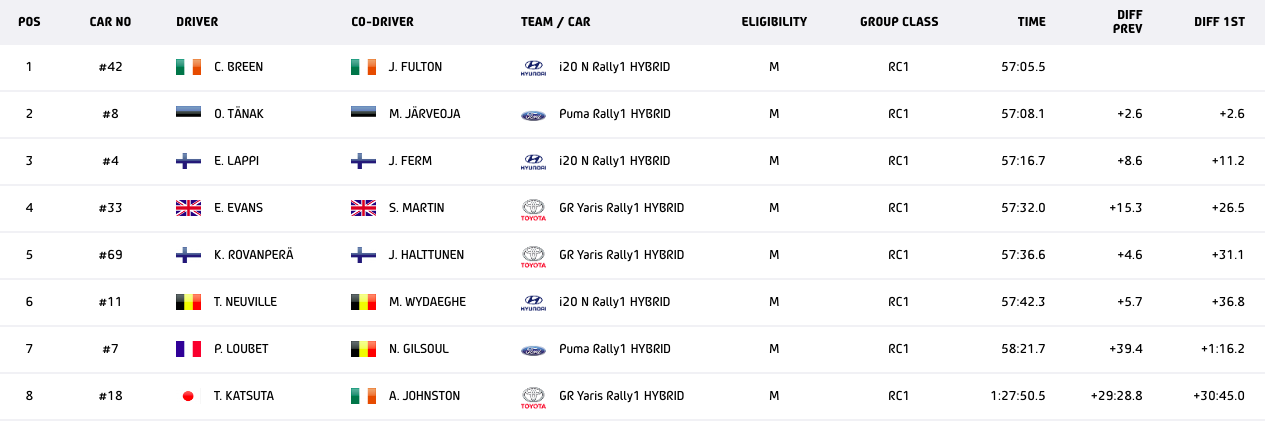This screenshot has width=1266, height=424.
Task: Click the Ford logo in Tänak's row
Action: pyautogui.click(x=534, y=115)
